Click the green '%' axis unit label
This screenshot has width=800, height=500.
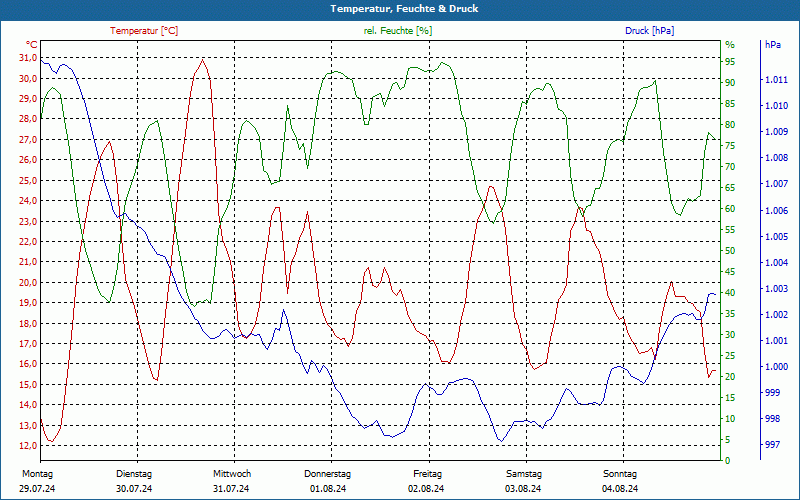730,44
